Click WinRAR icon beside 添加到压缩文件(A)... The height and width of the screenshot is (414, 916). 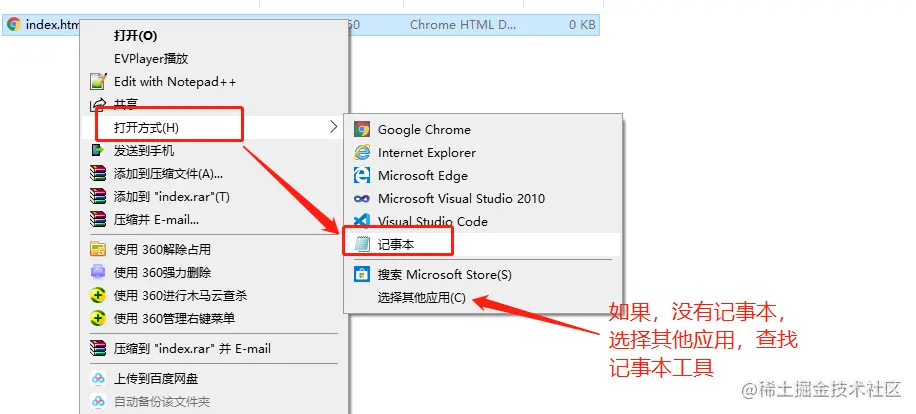pos(98,173)
